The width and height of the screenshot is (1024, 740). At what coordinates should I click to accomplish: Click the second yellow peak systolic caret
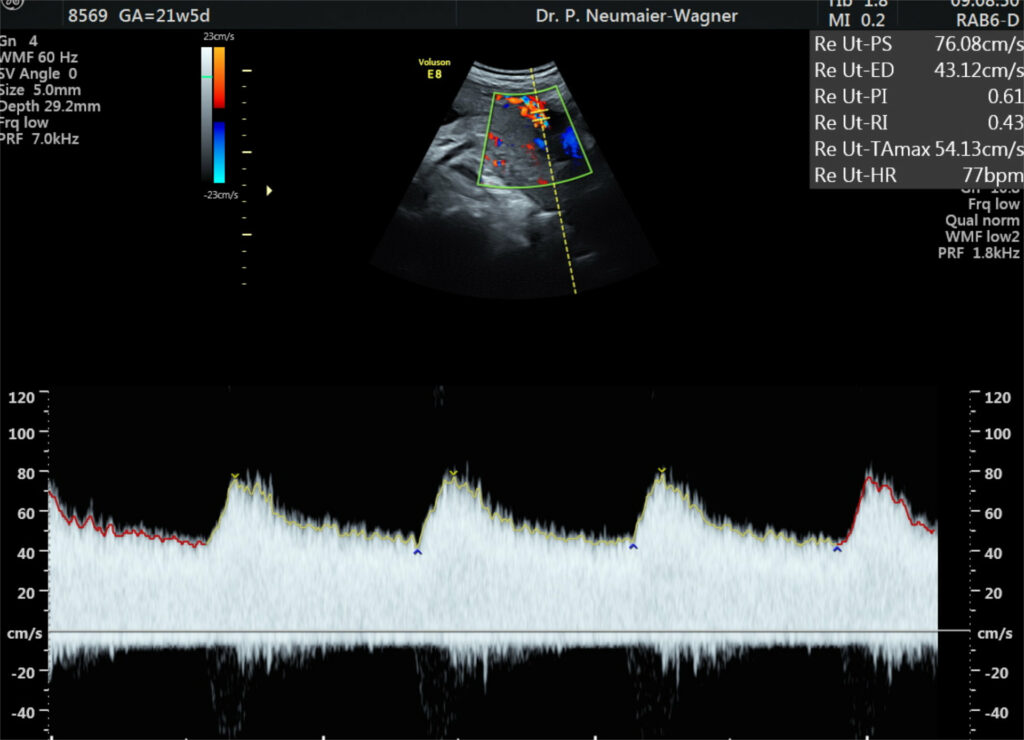(453, 472)
